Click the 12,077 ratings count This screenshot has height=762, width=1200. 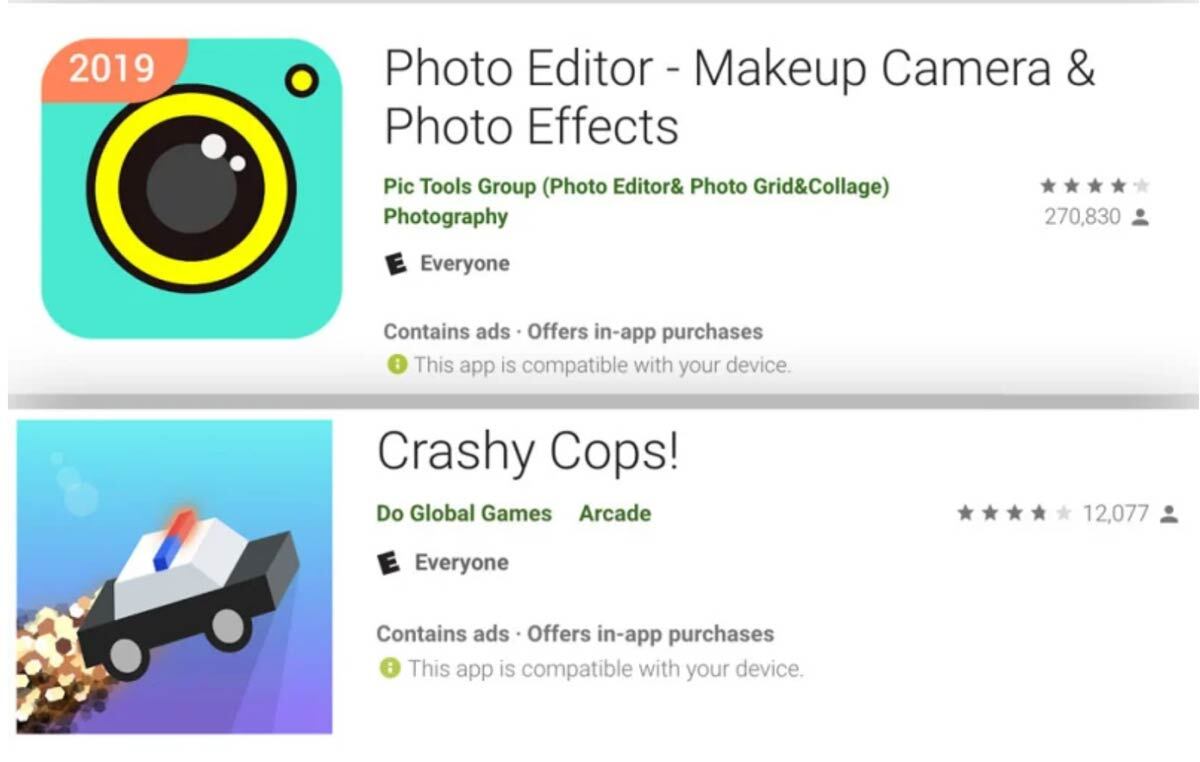pyautogui.click(x=1116, y=514)
